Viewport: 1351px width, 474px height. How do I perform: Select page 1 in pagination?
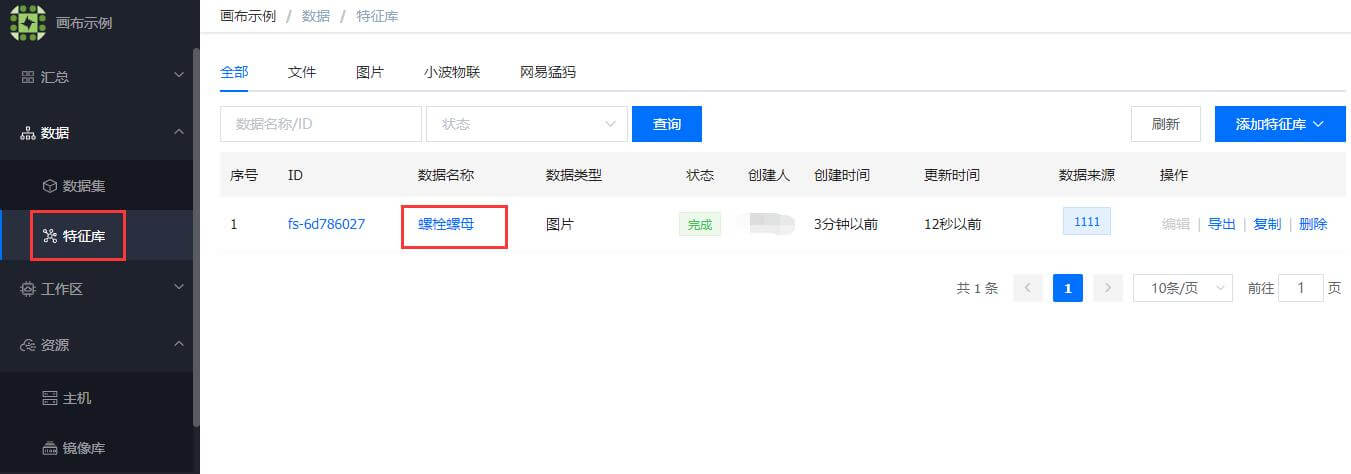[1068, 288]
